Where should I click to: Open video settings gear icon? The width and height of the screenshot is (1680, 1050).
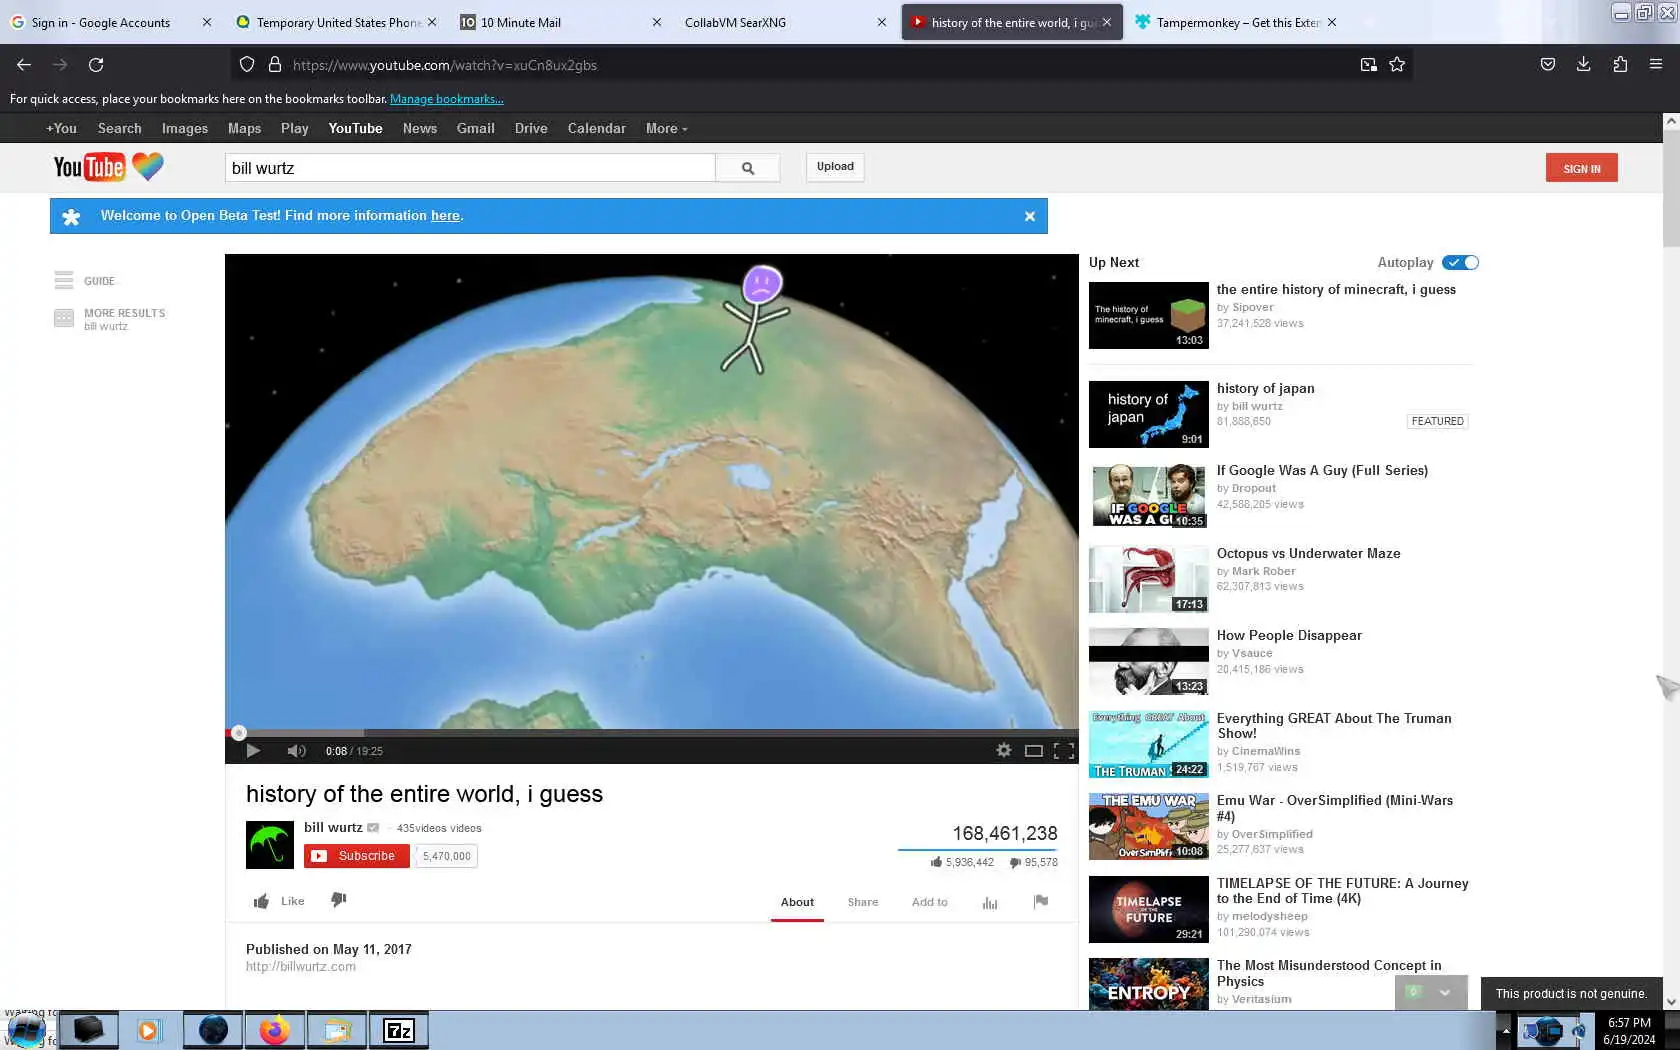tap(1003, 751)
